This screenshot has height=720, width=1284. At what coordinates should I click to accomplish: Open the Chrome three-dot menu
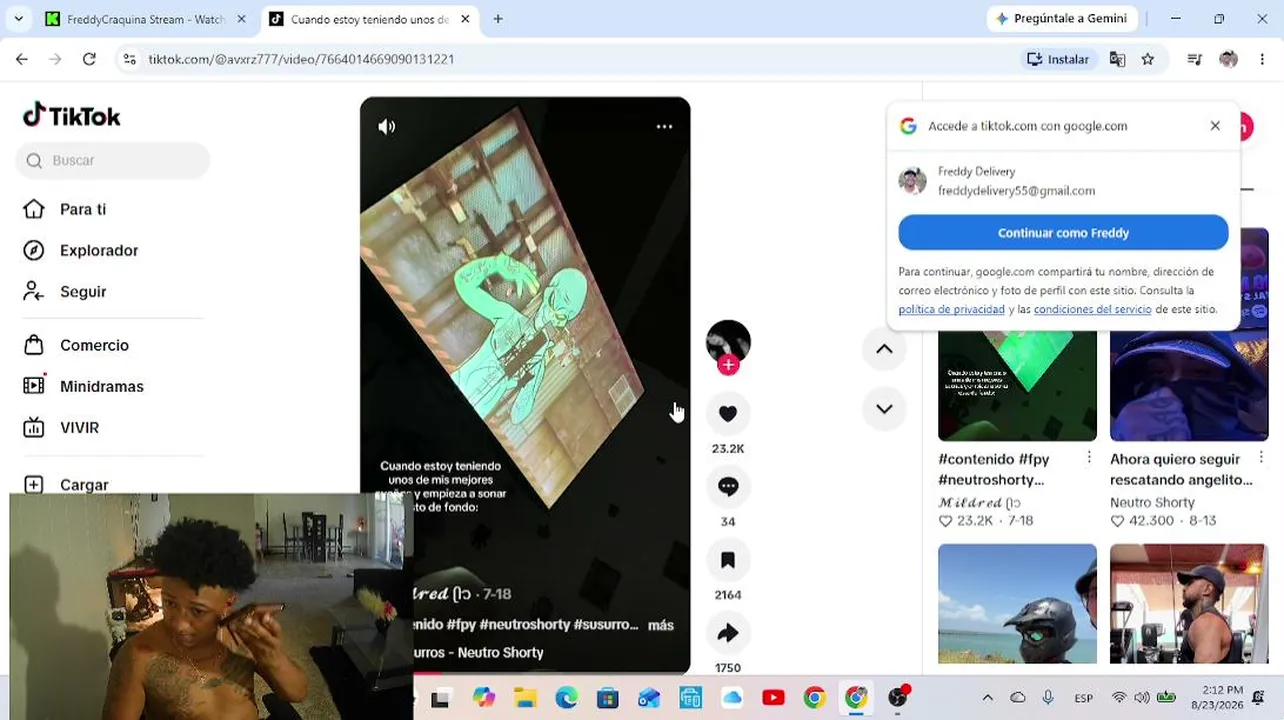pyautogui.click(x=1261, y=59)
